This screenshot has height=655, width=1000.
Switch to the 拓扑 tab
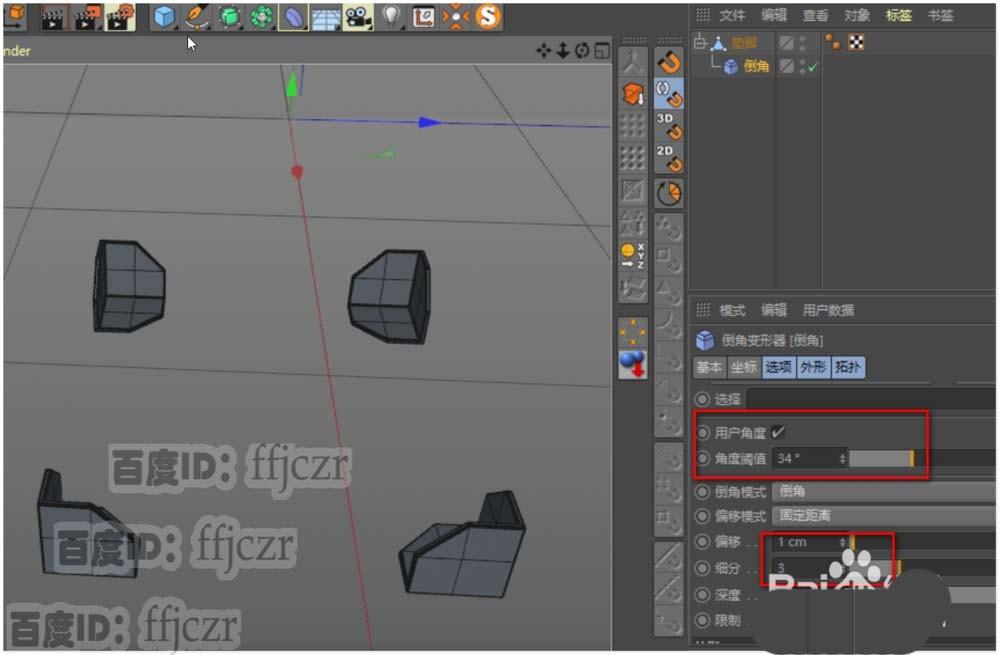point(849,367)
